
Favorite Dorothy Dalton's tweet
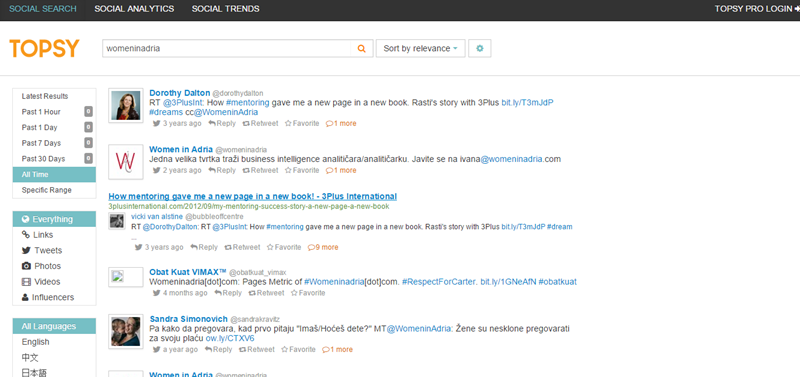tap(302, 123)
